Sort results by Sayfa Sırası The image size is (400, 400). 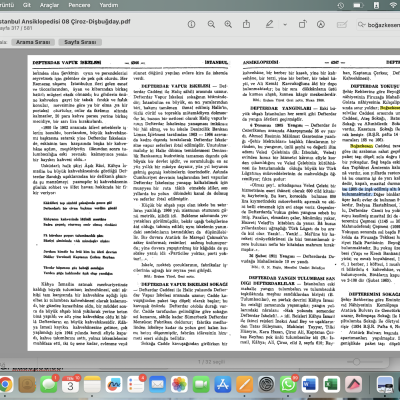click(x=80, y=42)
